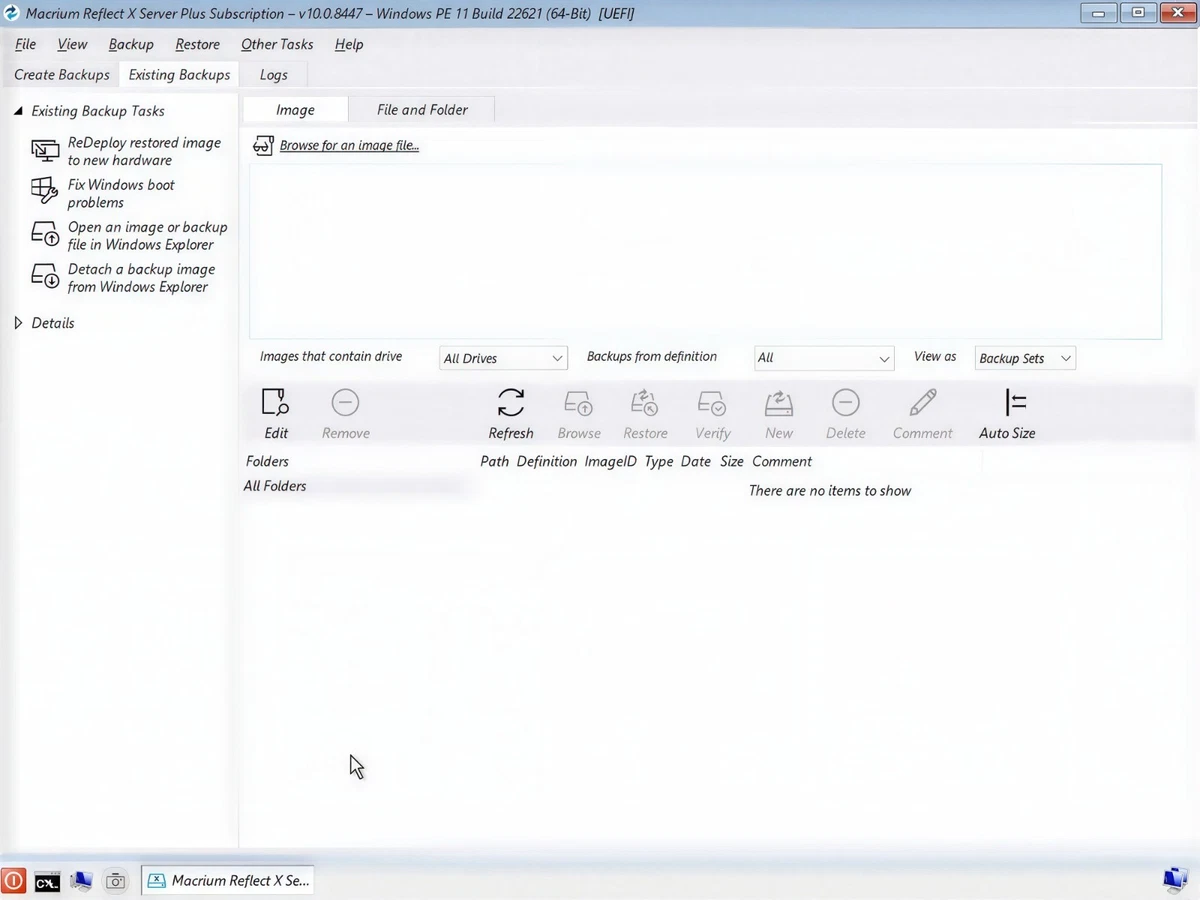Click Detach backup image icon
The image size is (1200, 900).
click(x=45, y=276)
